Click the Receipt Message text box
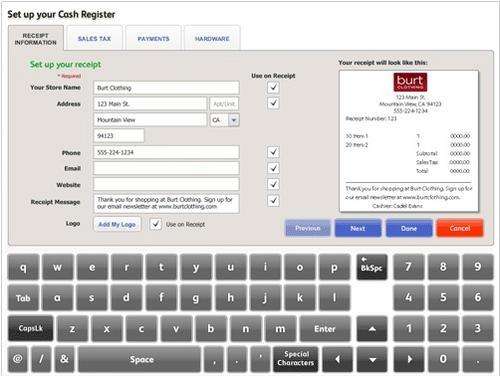Screen dimensions: 500x376 166,203
